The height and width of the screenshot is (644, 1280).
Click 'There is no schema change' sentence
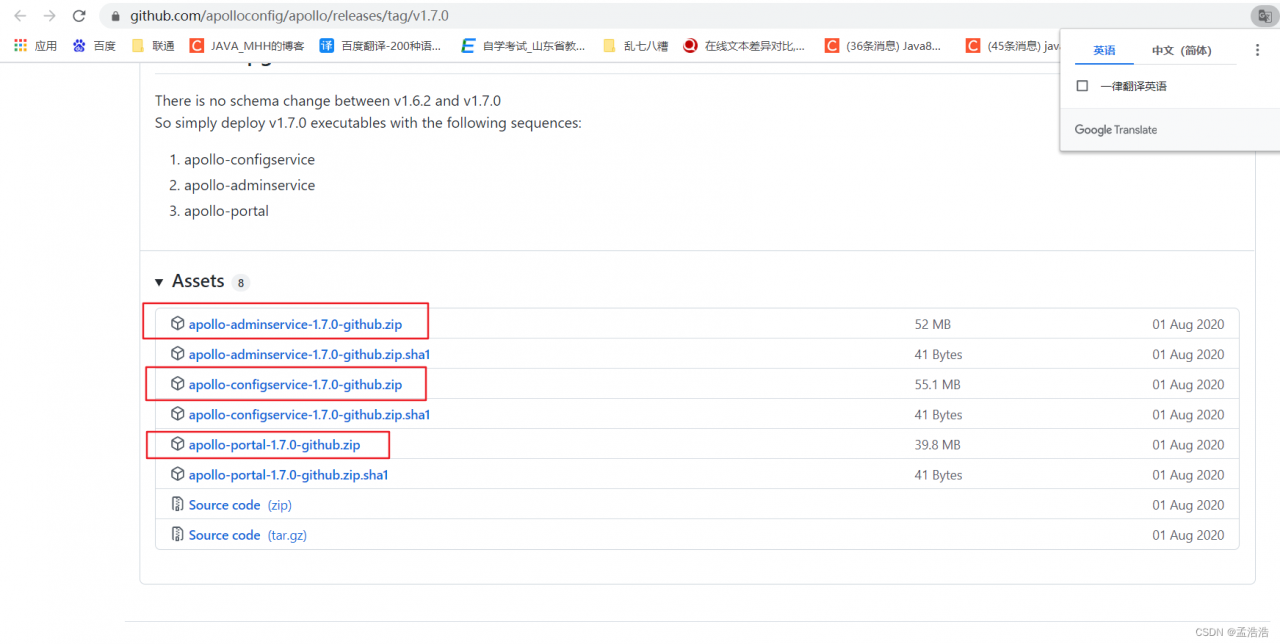tap(328, 101)
